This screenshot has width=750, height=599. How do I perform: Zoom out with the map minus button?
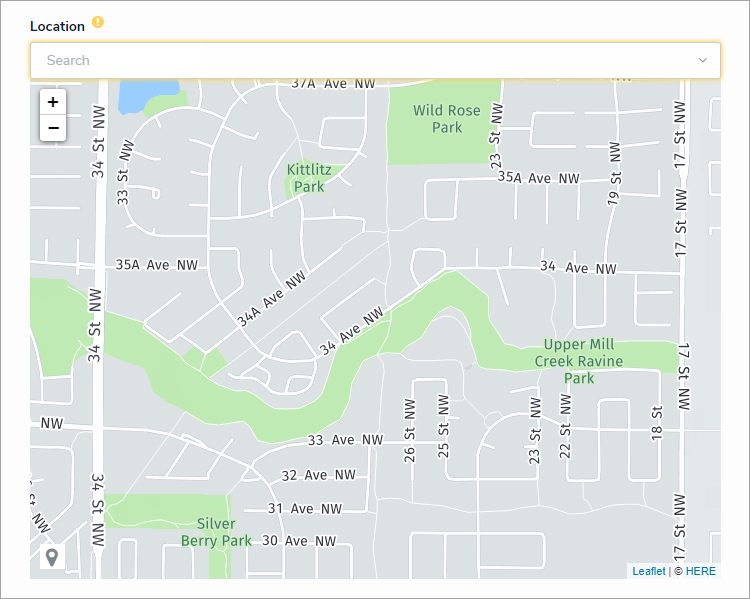click(53, 128)
